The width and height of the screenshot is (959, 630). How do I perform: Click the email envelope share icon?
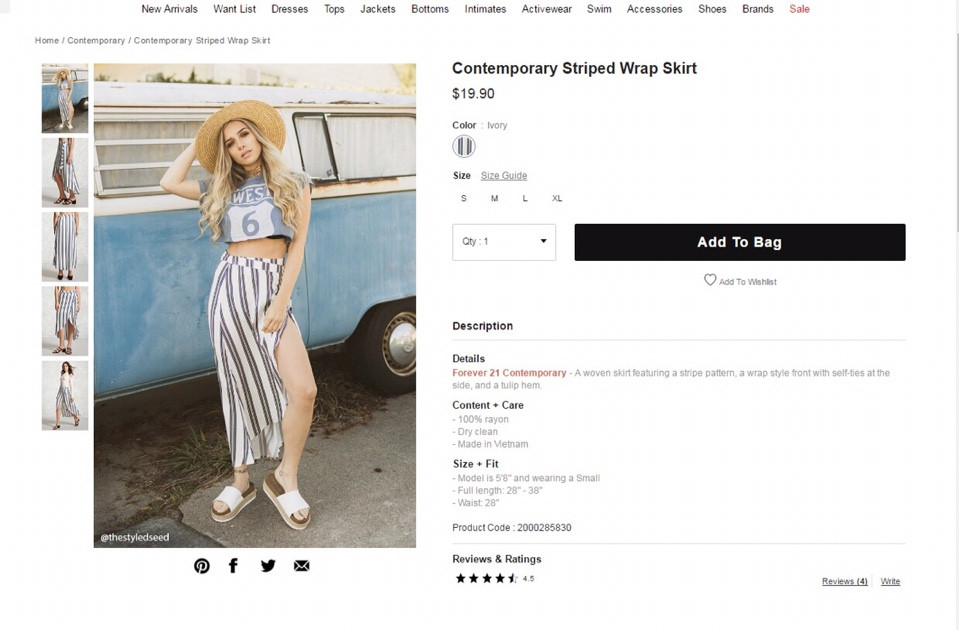[x=301, y=566]
